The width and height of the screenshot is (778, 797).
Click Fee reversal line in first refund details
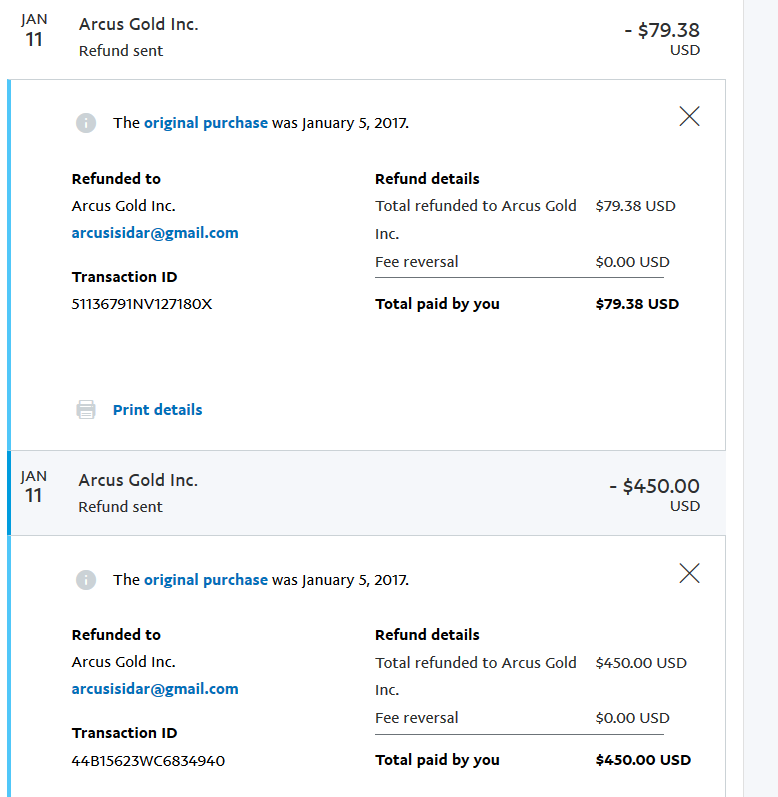tap(417, 262)
